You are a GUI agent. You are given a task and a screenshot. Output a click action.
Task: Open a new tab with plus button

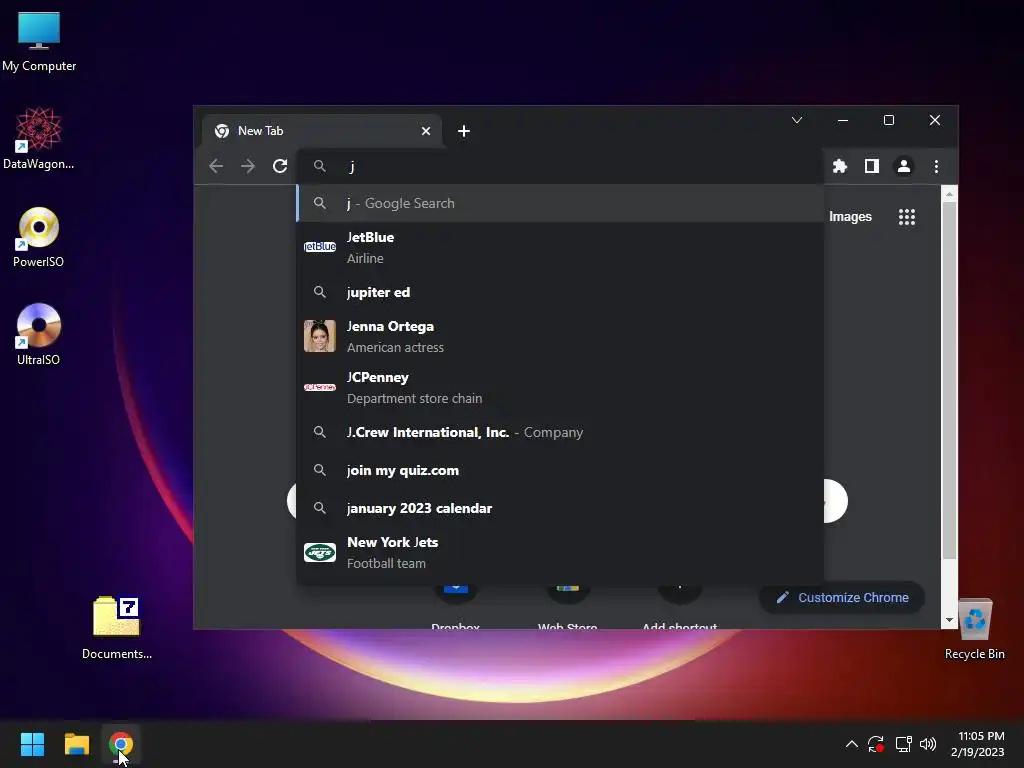click(464, 131)
